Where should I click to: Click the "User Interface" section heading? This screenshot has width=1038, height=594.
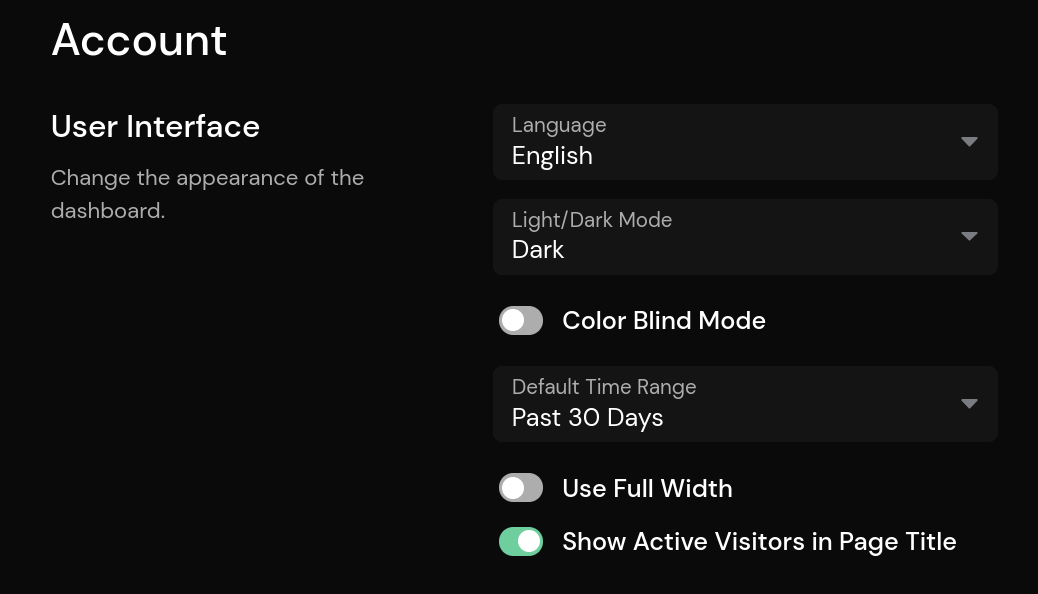[155, 127]
